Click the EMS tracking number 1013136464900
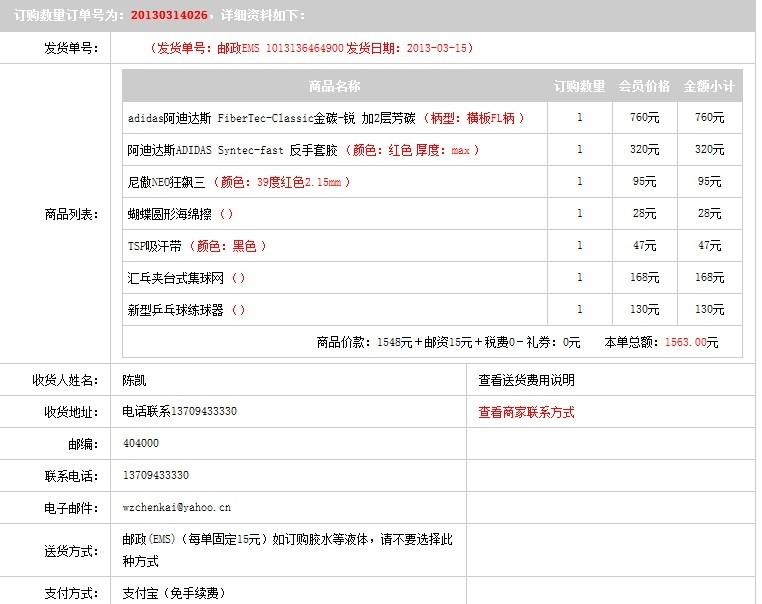Viewport: 762px width, 604px height. click(305, 48)
